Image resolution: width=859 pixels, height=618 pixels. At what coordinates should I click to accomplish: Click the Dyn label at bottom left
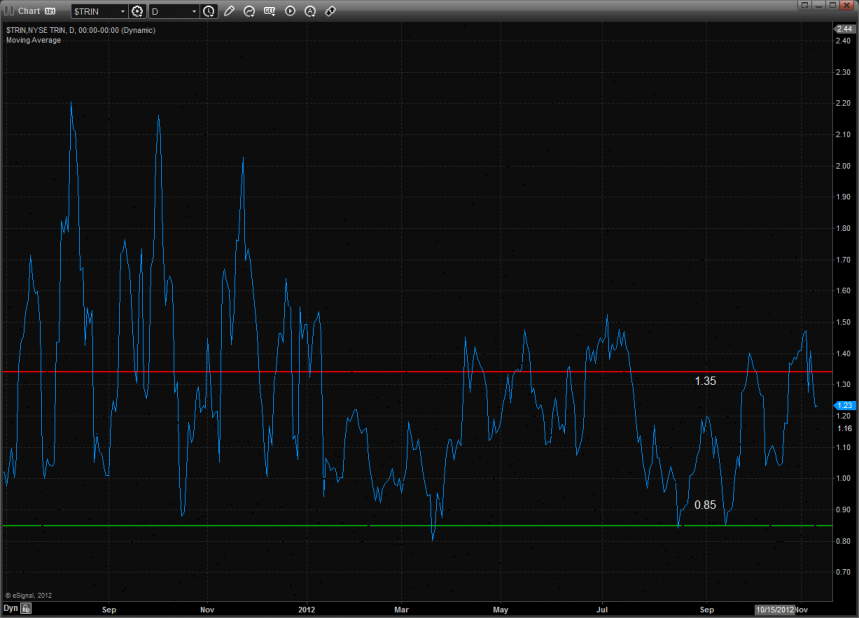pyautogui.click(x=10, y=608)
